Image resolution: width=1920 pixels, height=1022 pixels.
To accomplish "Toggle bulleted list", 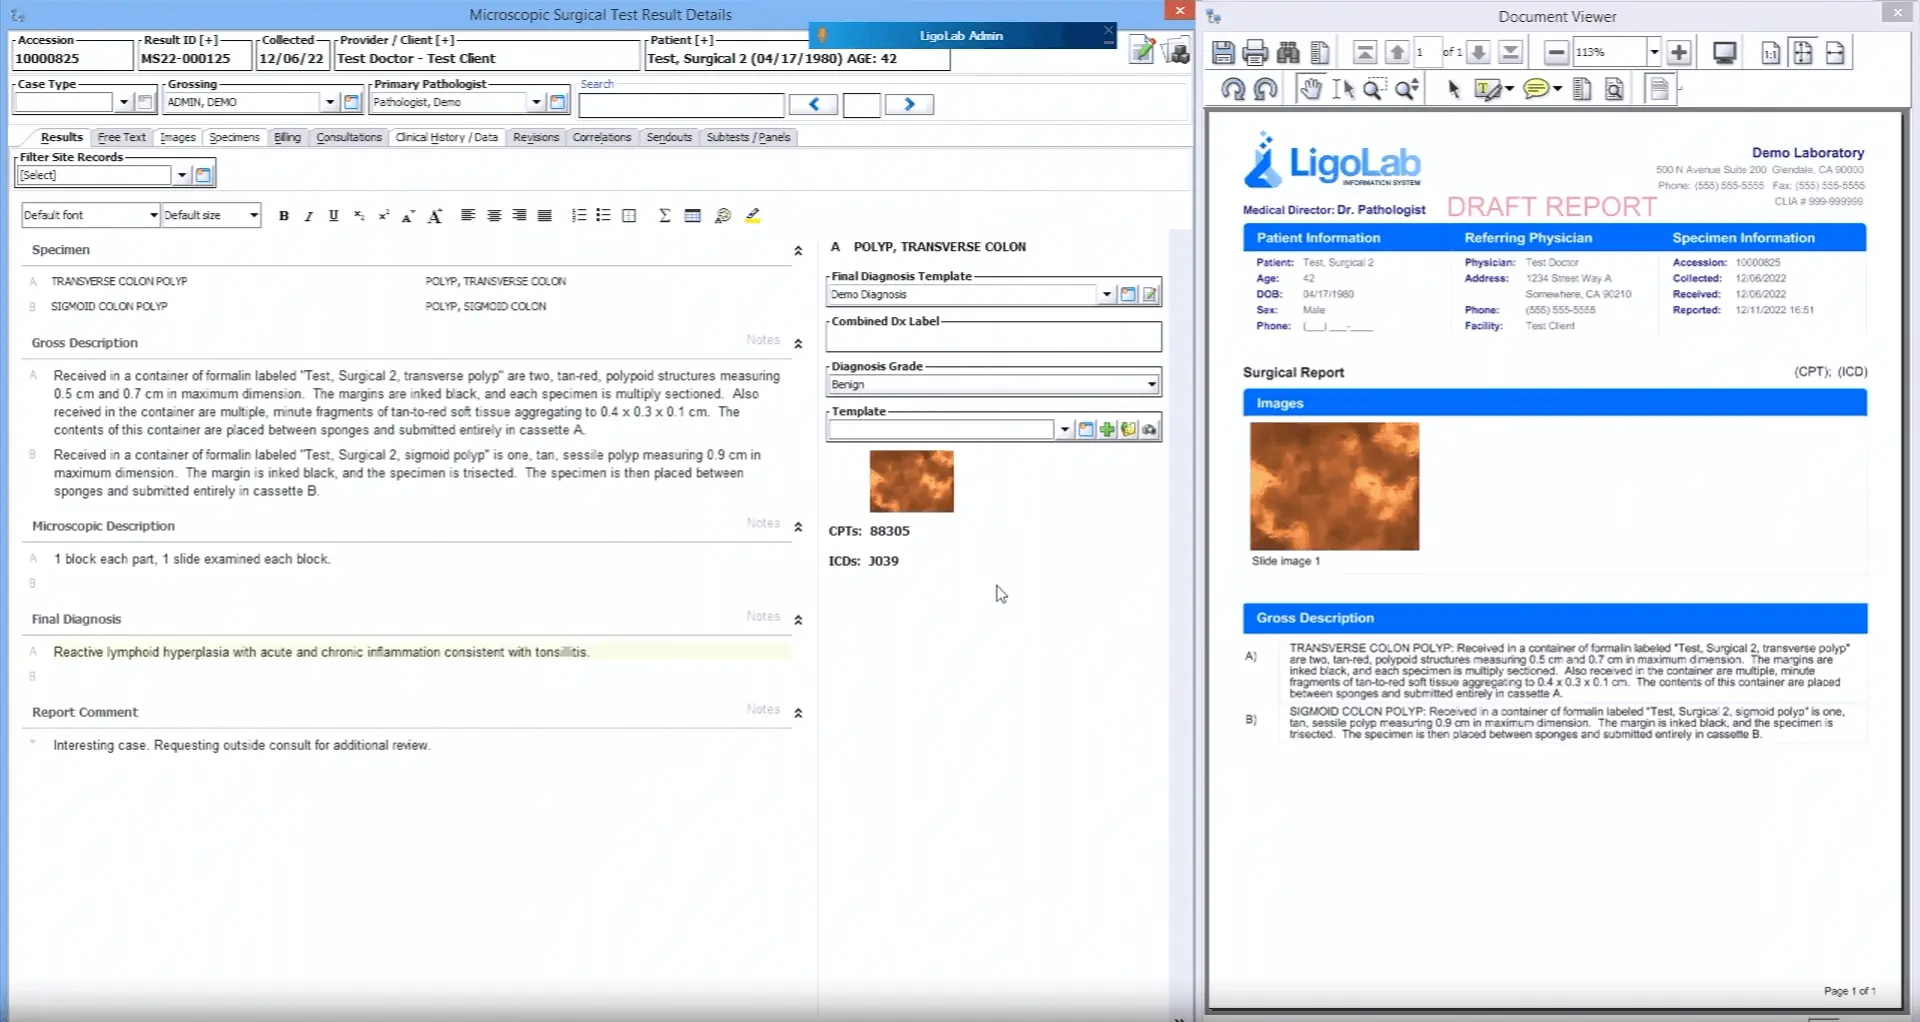I will tap(603, 215).
